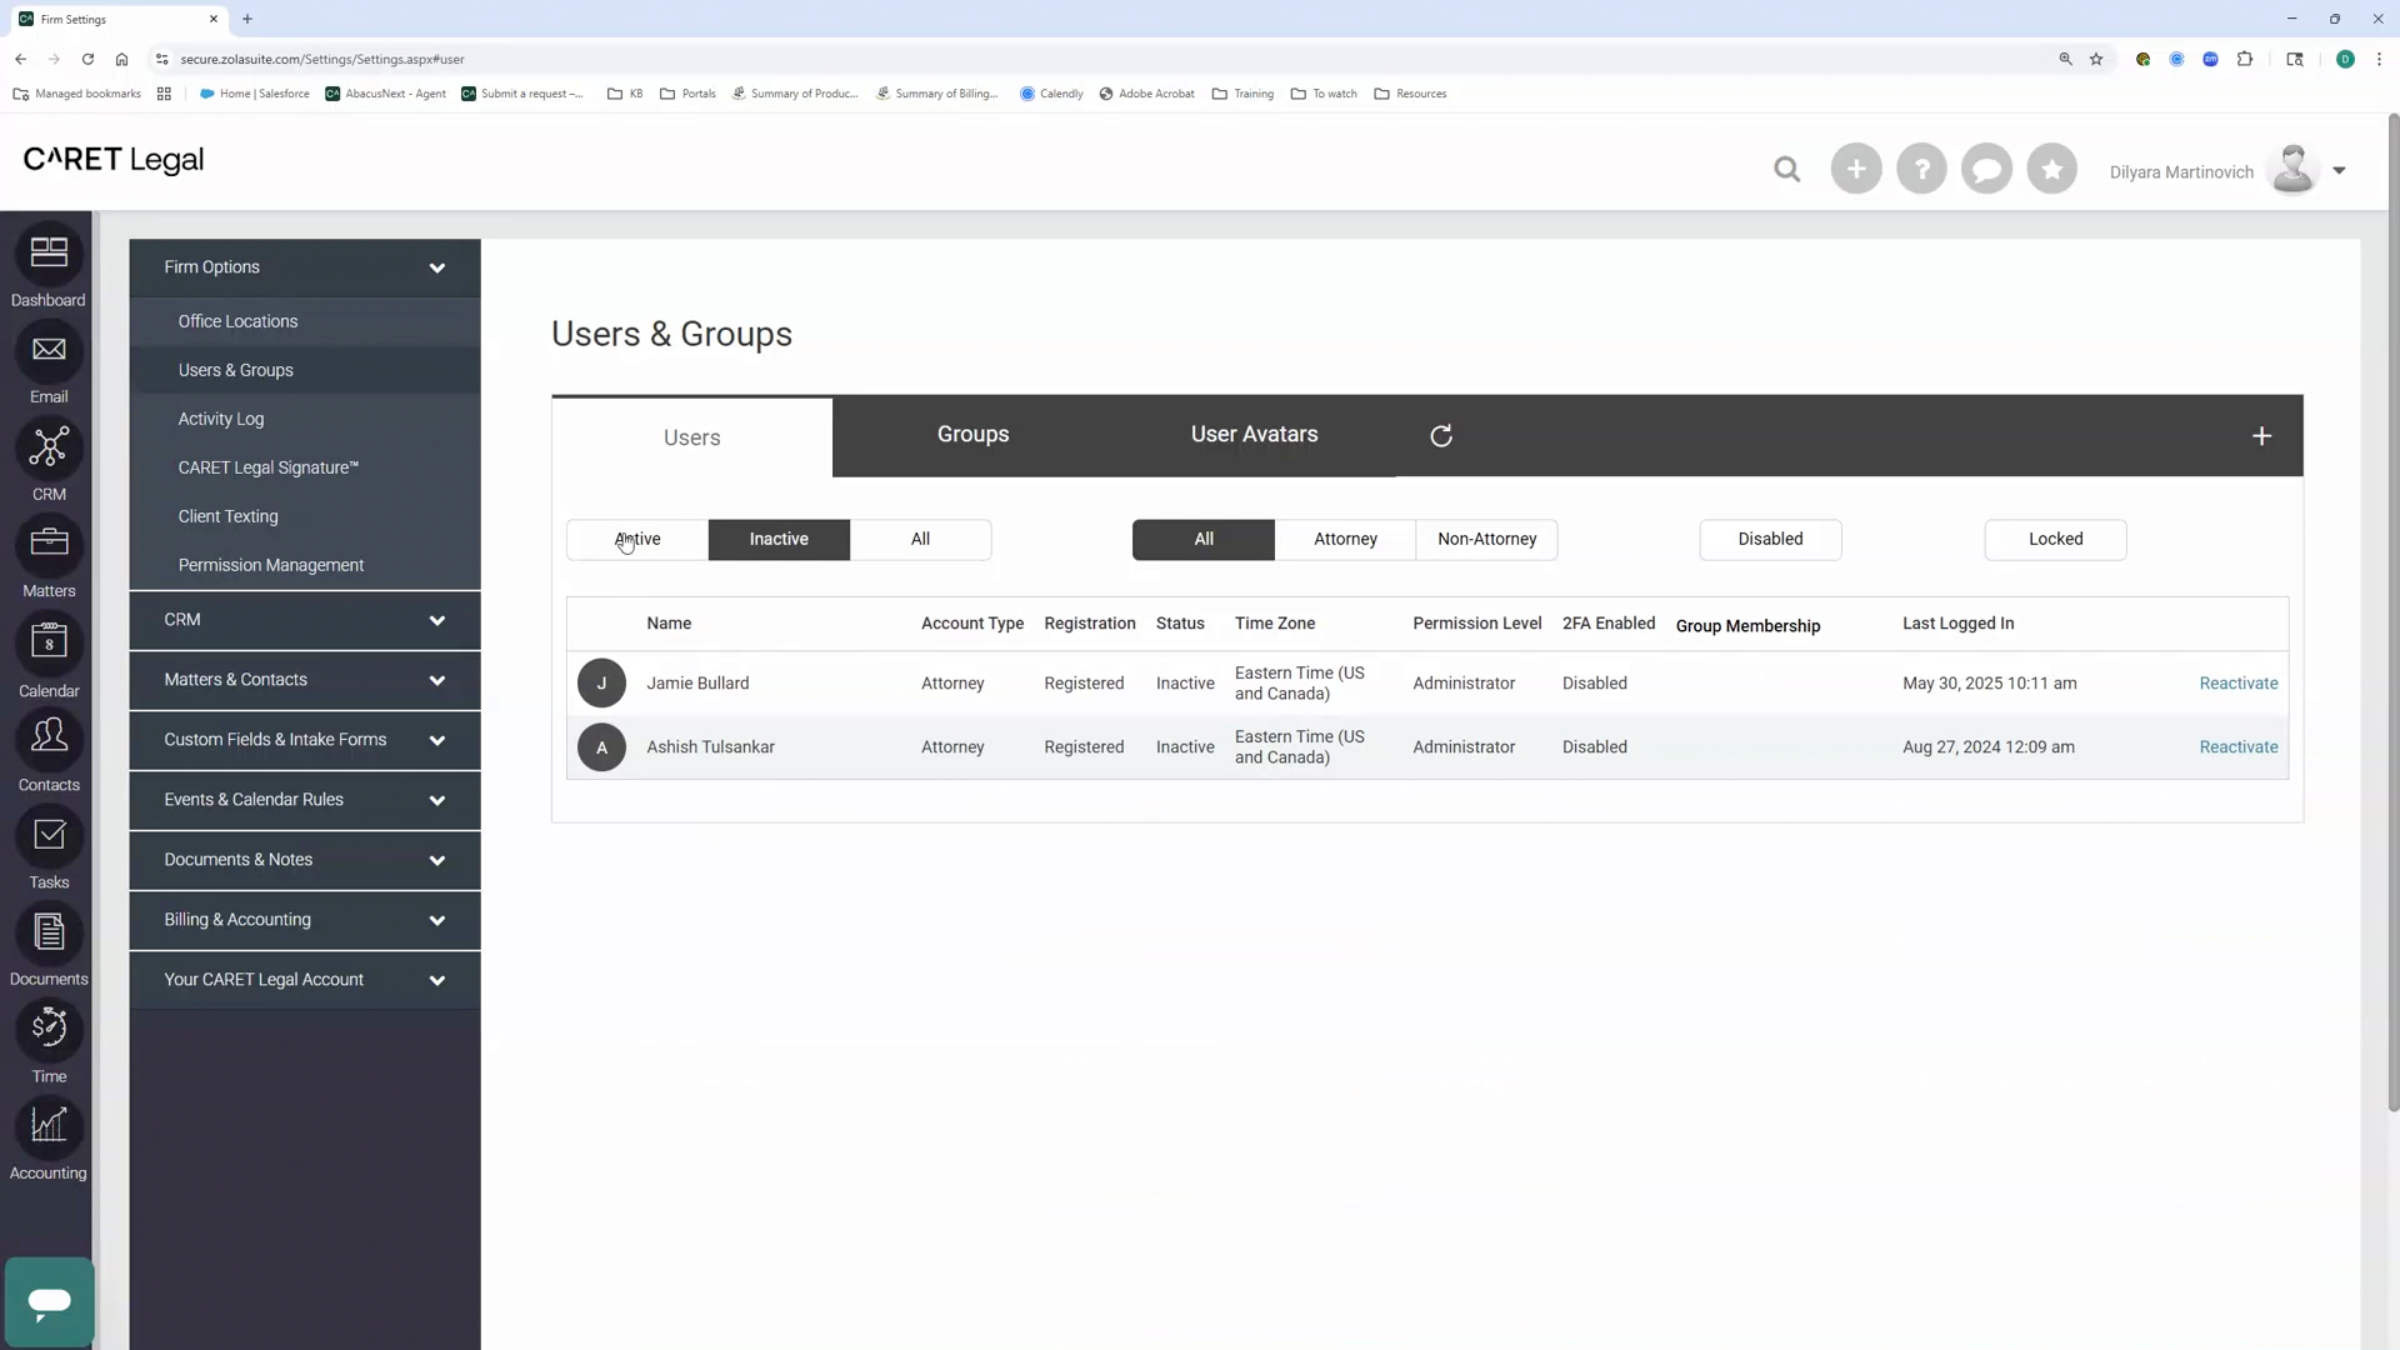2400x1350 pixels.
Task: Click the page vertical scrollbar
Action: (2393, 612)
